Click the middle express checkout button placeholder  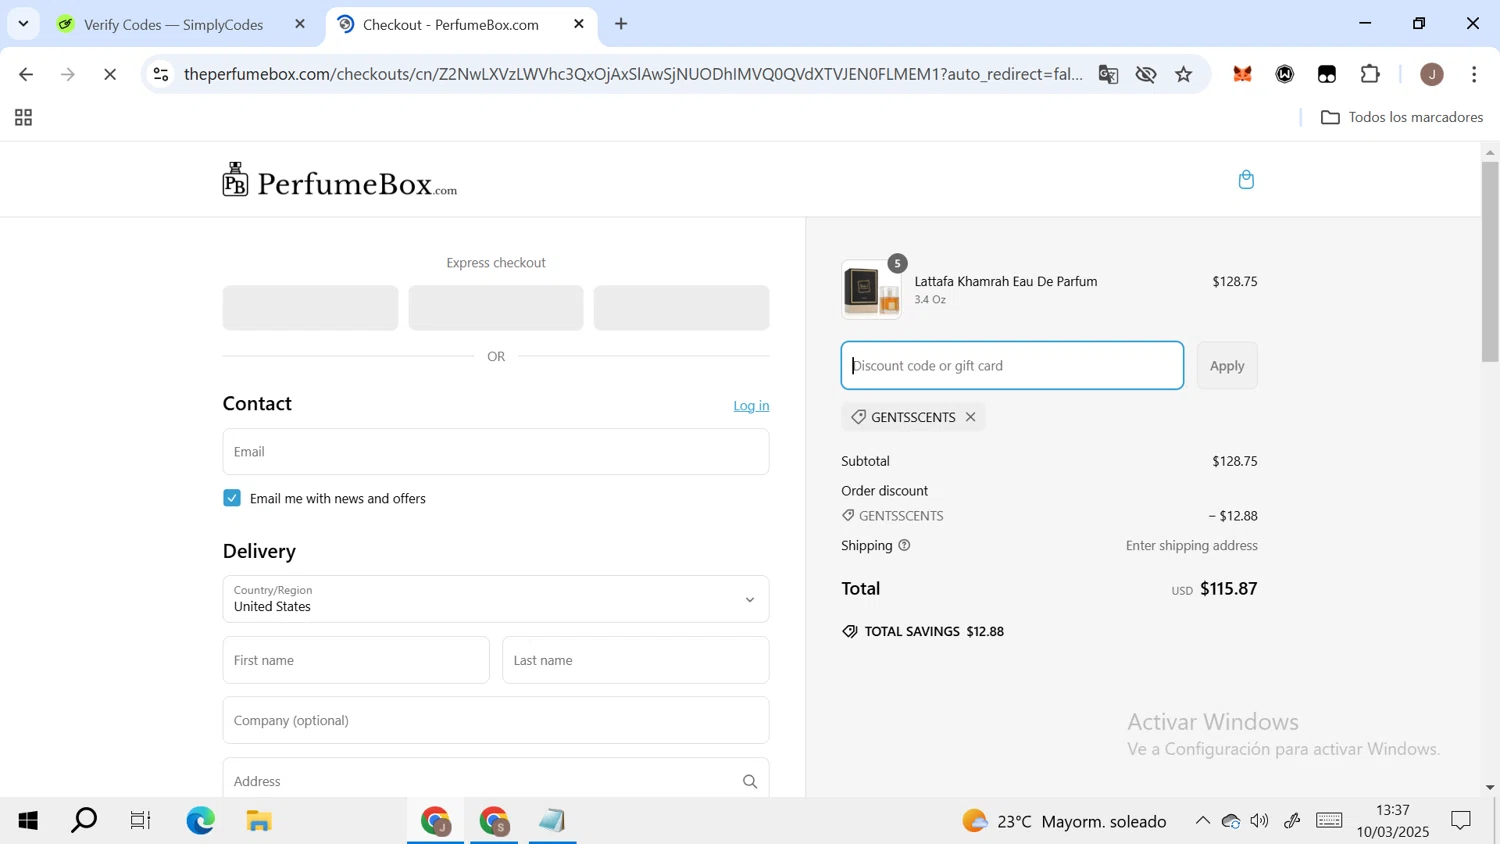point(496,308)
